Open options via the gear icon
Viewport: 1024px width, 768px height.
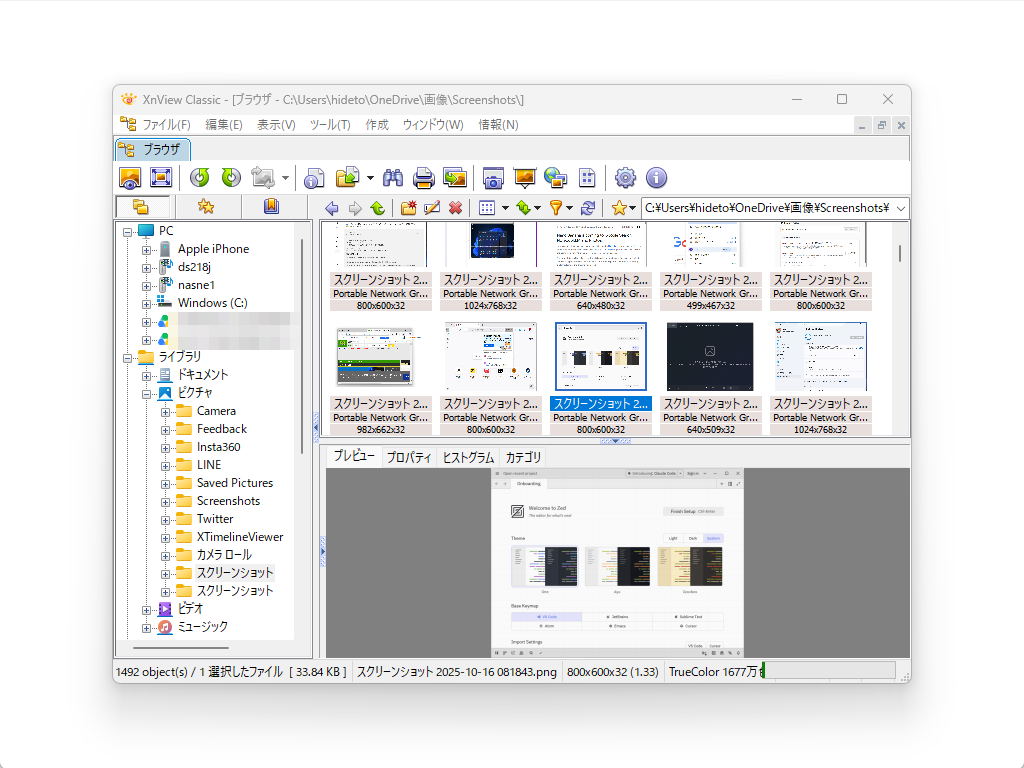(x=625, y=178)
